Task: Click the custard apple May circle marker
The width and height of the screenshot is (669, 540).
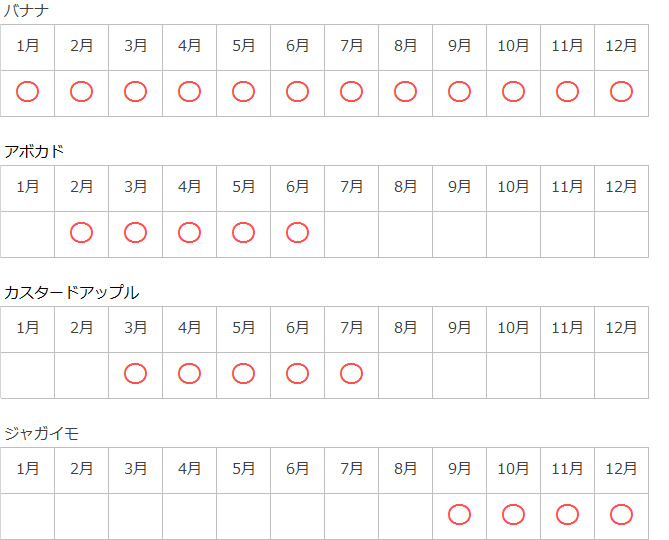Action: 243,374
